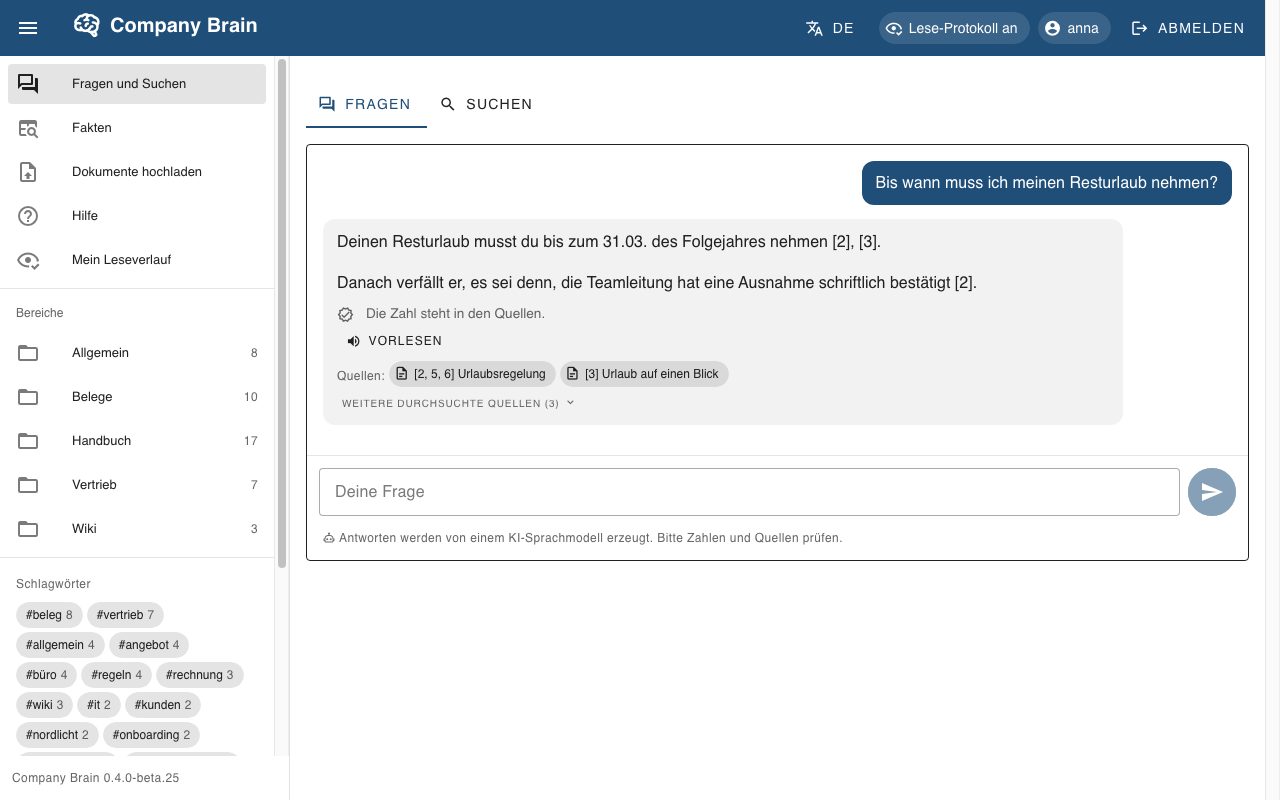Filter by tag #wiki
Screen dimensions: 1280x800
tap(45, 705)
